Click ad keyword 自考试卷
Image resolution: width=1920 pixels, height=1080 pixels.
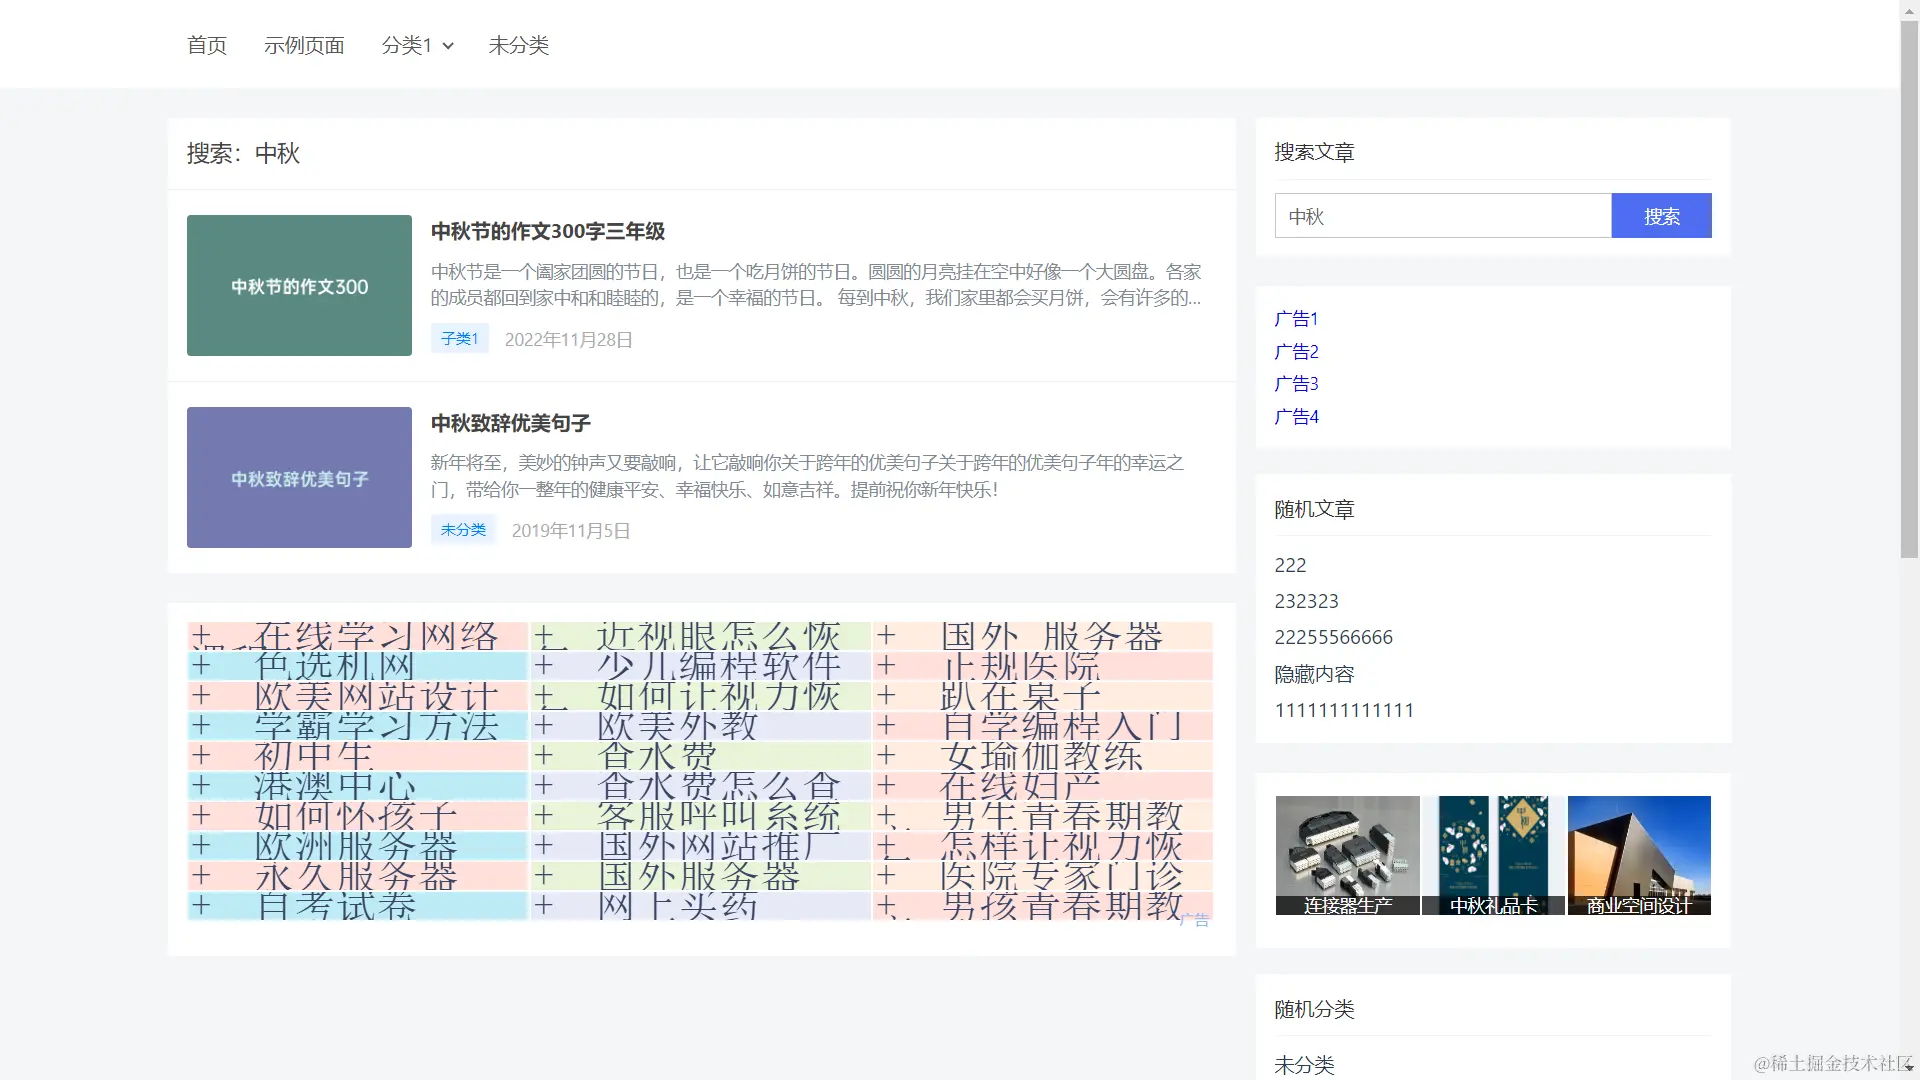(x=358, y=906)
